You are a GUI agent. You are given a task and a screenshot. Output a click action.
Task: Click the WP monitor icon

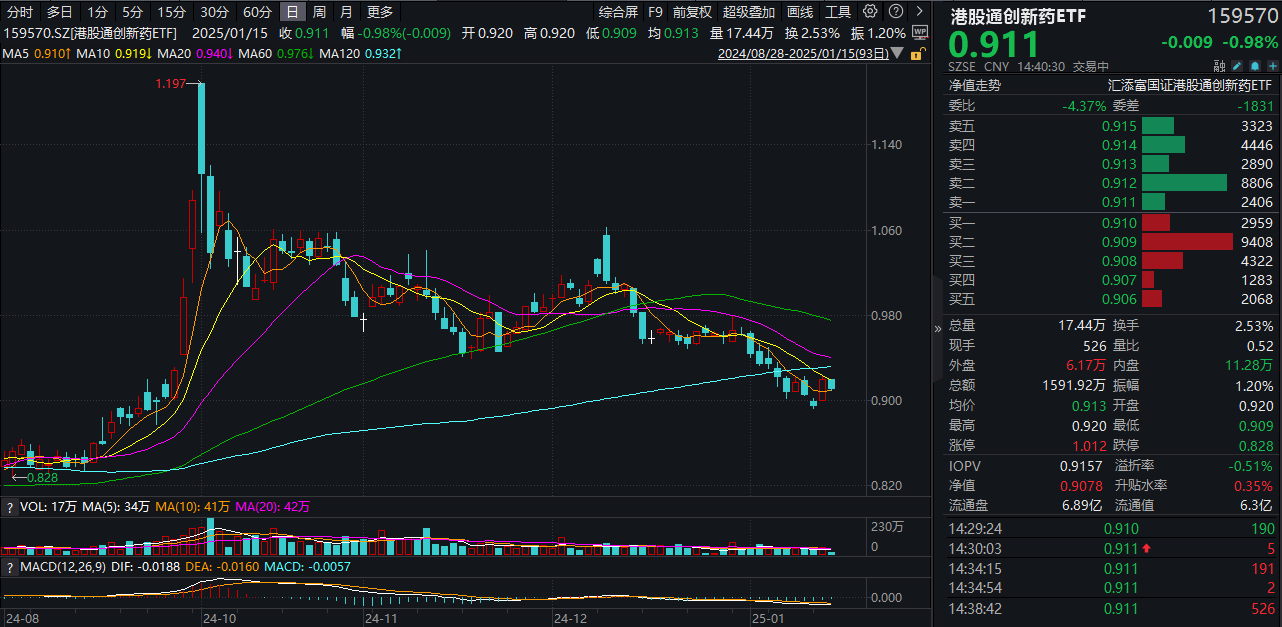point(919,33)
